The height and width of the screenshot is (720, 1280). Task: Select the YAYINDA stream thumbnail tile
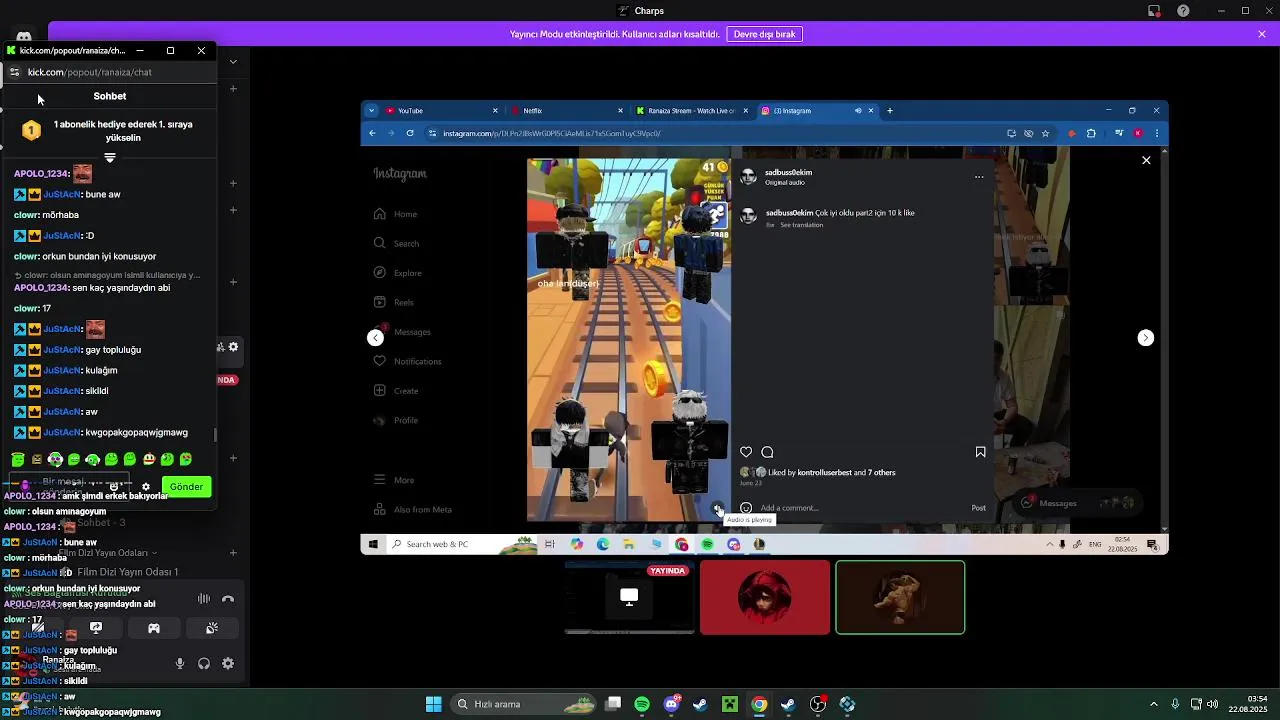[x=629, y=597]
